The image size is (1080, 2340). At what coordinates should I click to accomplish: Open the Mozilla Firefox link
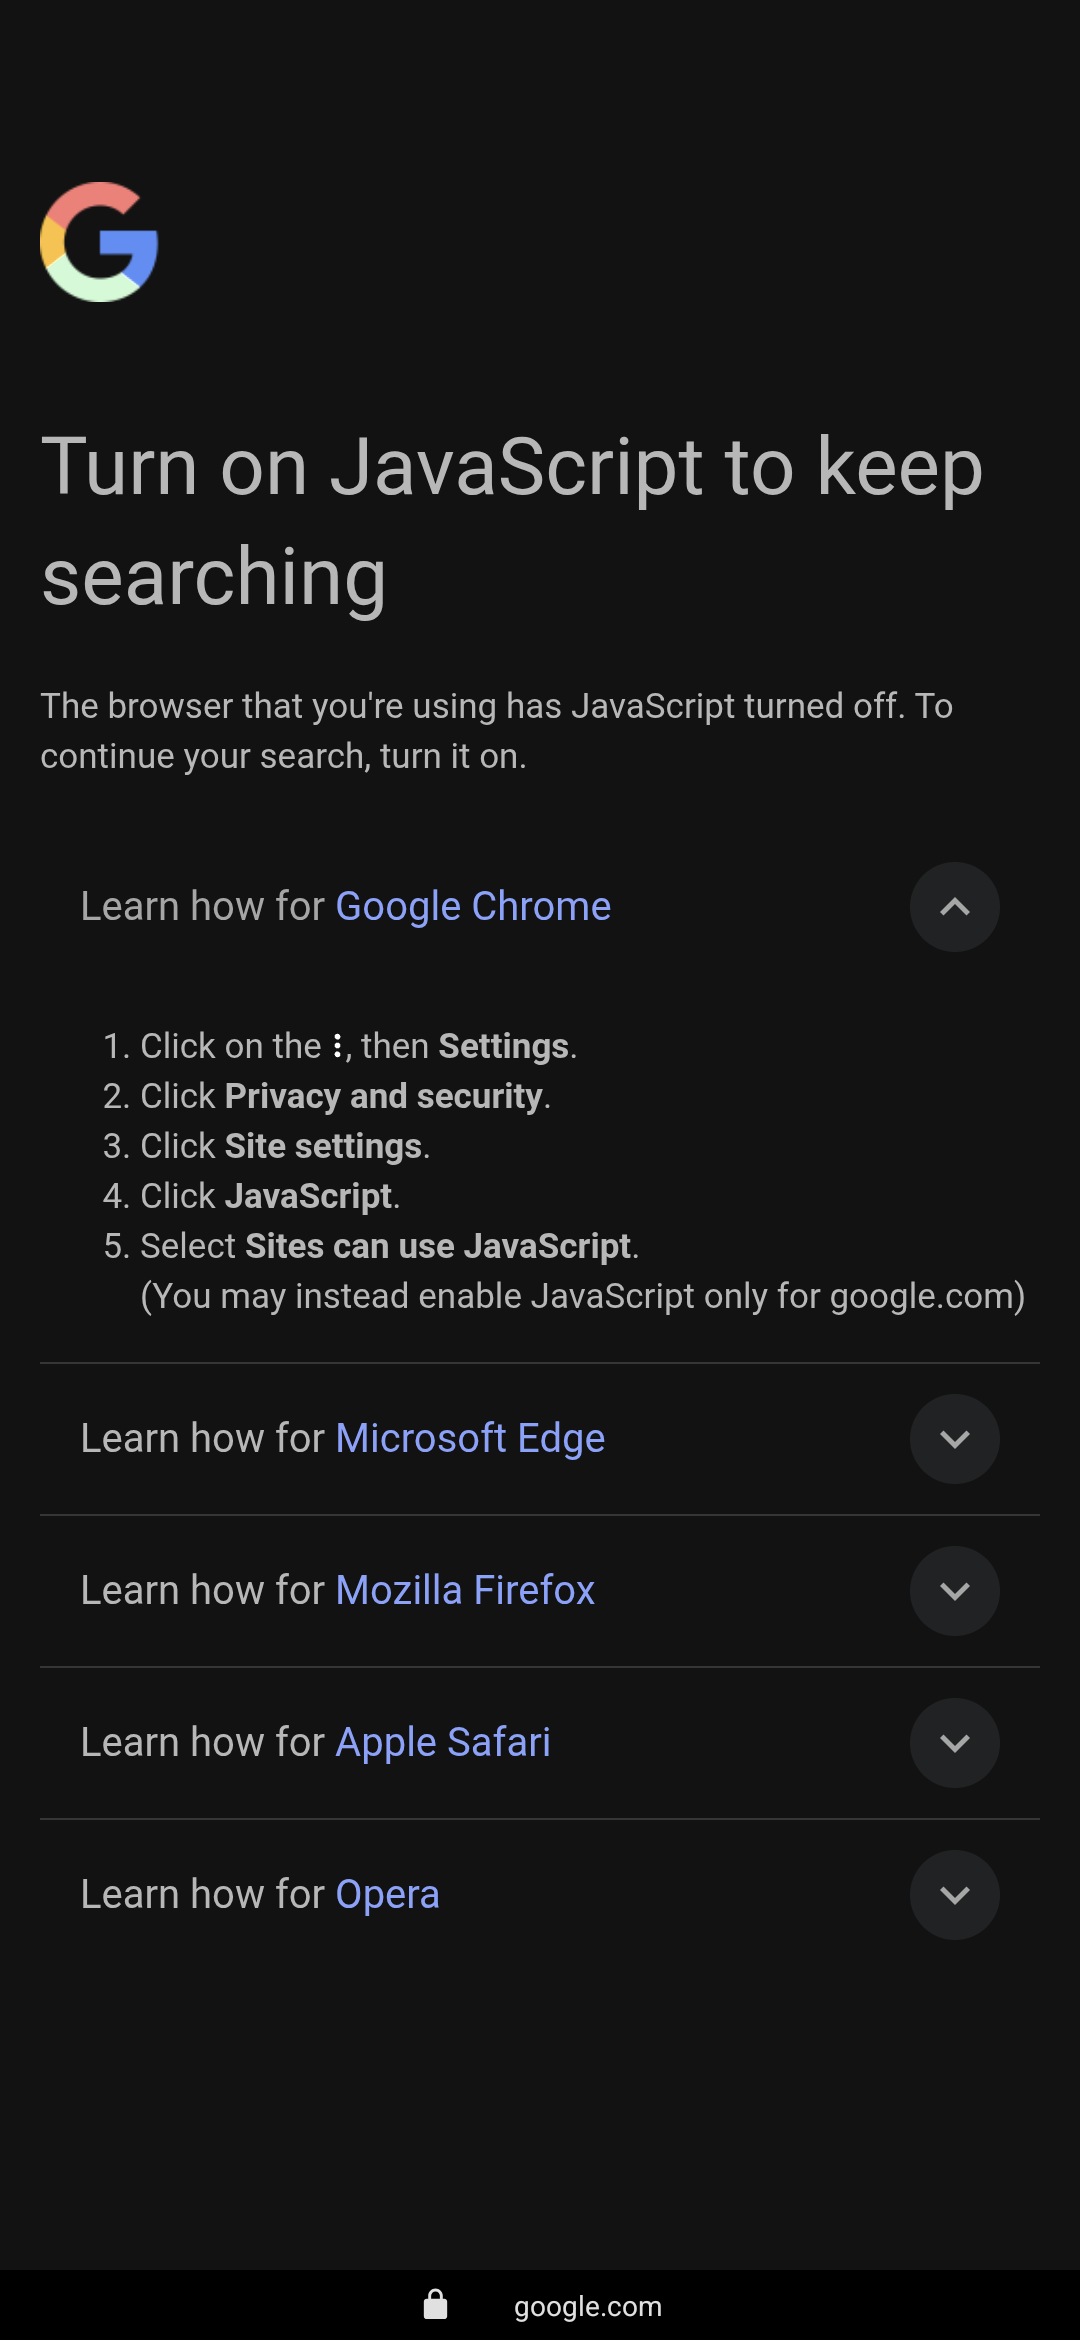465,1591
